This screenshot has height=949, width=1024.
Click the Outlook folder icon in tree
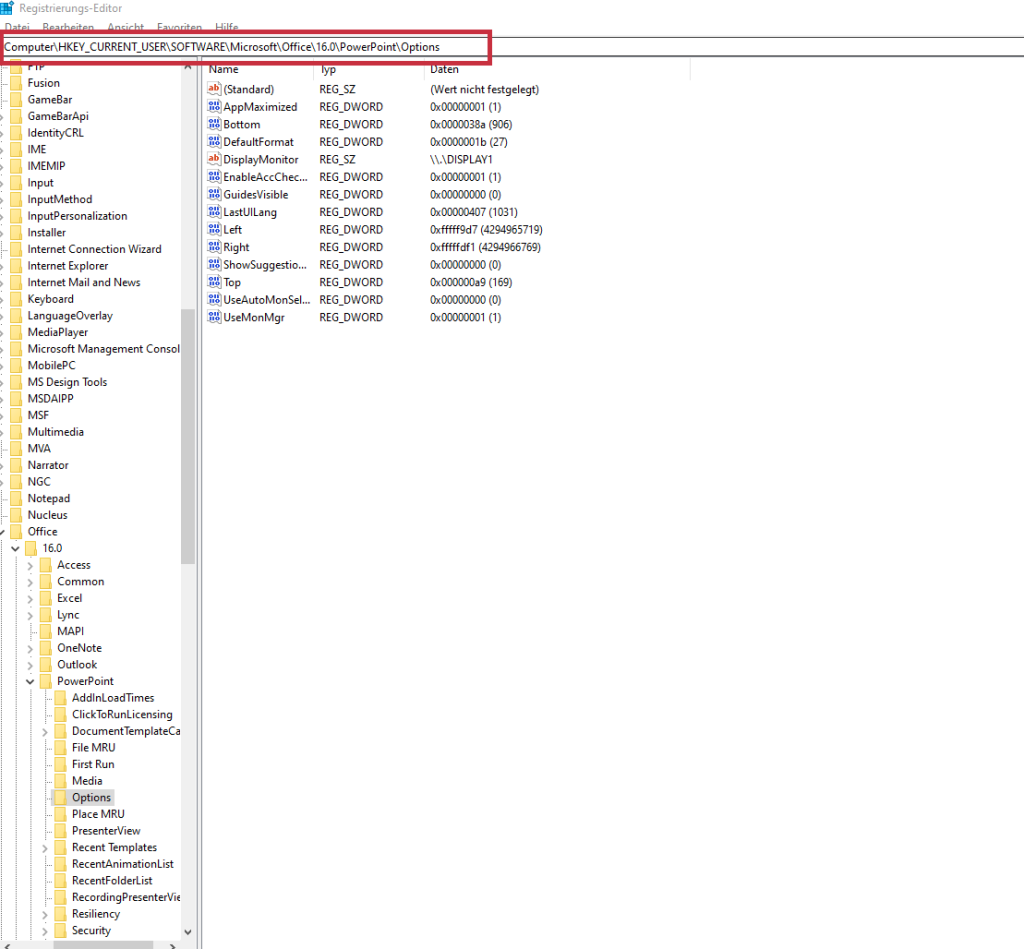click(45, 665)
